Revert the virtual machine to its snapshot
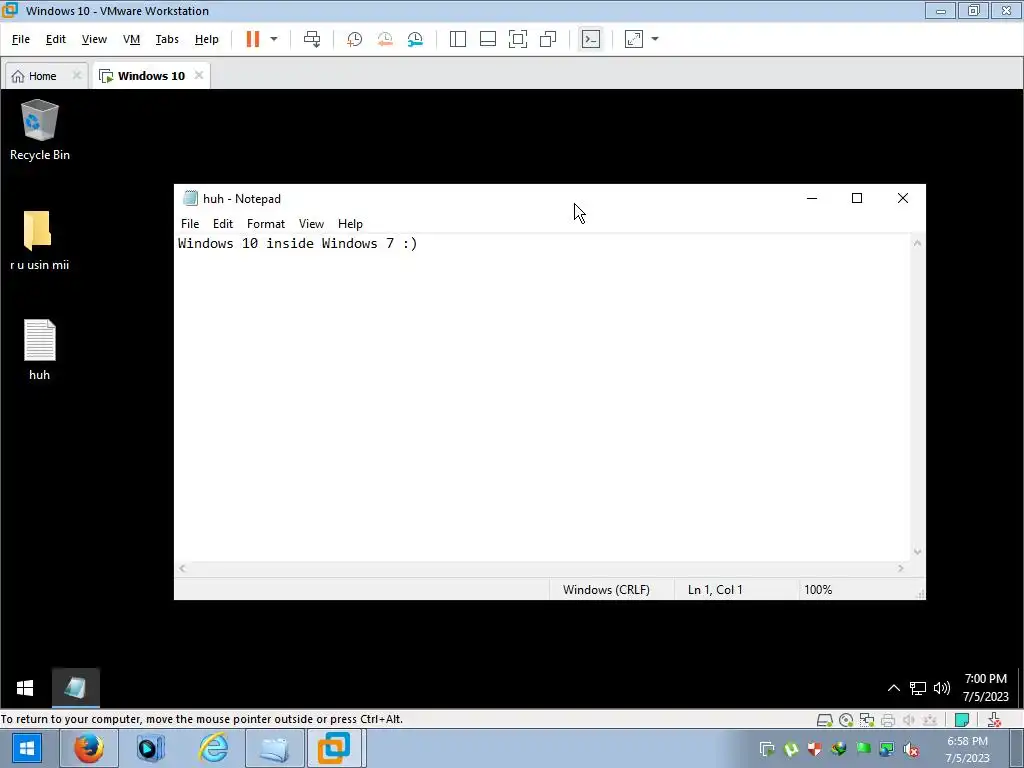This screenshot has width=1024, height=768. point(385,39)
